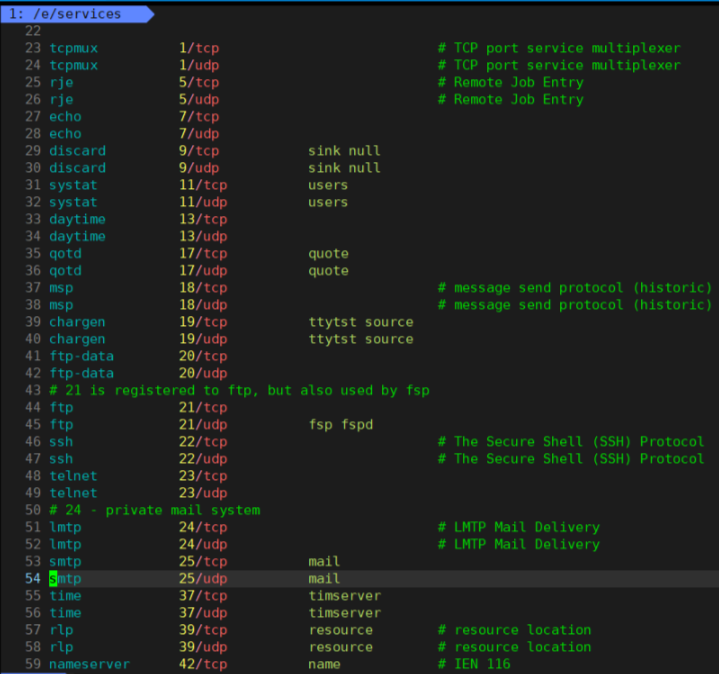This screenshot has width=719, height=674.
Task: Click 'rlp' on line 57
Action: tap(61, 630)
